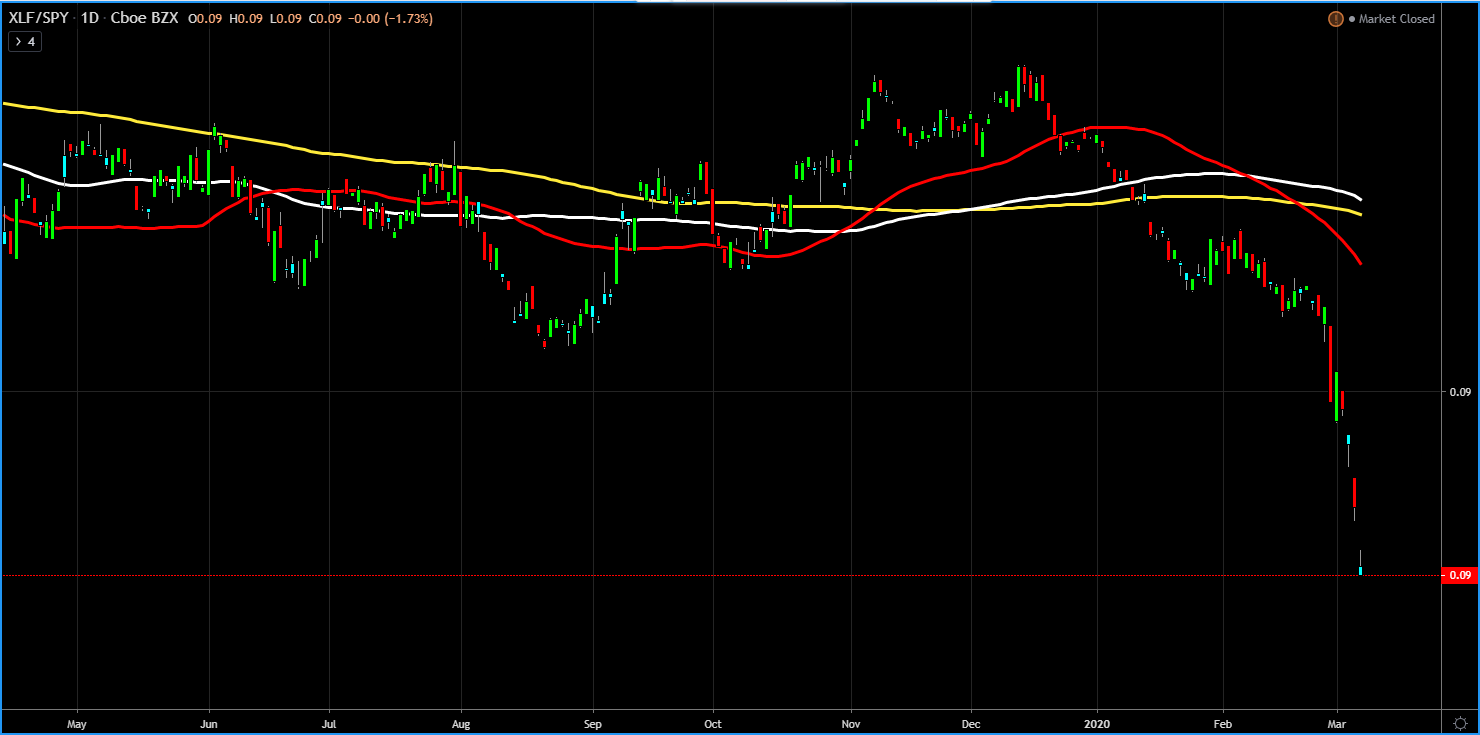
Task: Click the Mar label on time axis
Action: point(1337,722)
